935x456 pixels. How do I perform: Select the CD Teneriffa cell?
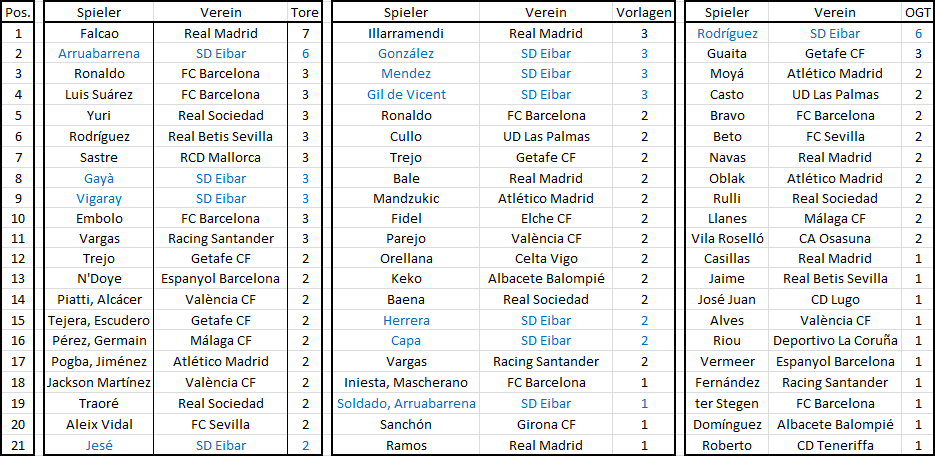[835, 445]
